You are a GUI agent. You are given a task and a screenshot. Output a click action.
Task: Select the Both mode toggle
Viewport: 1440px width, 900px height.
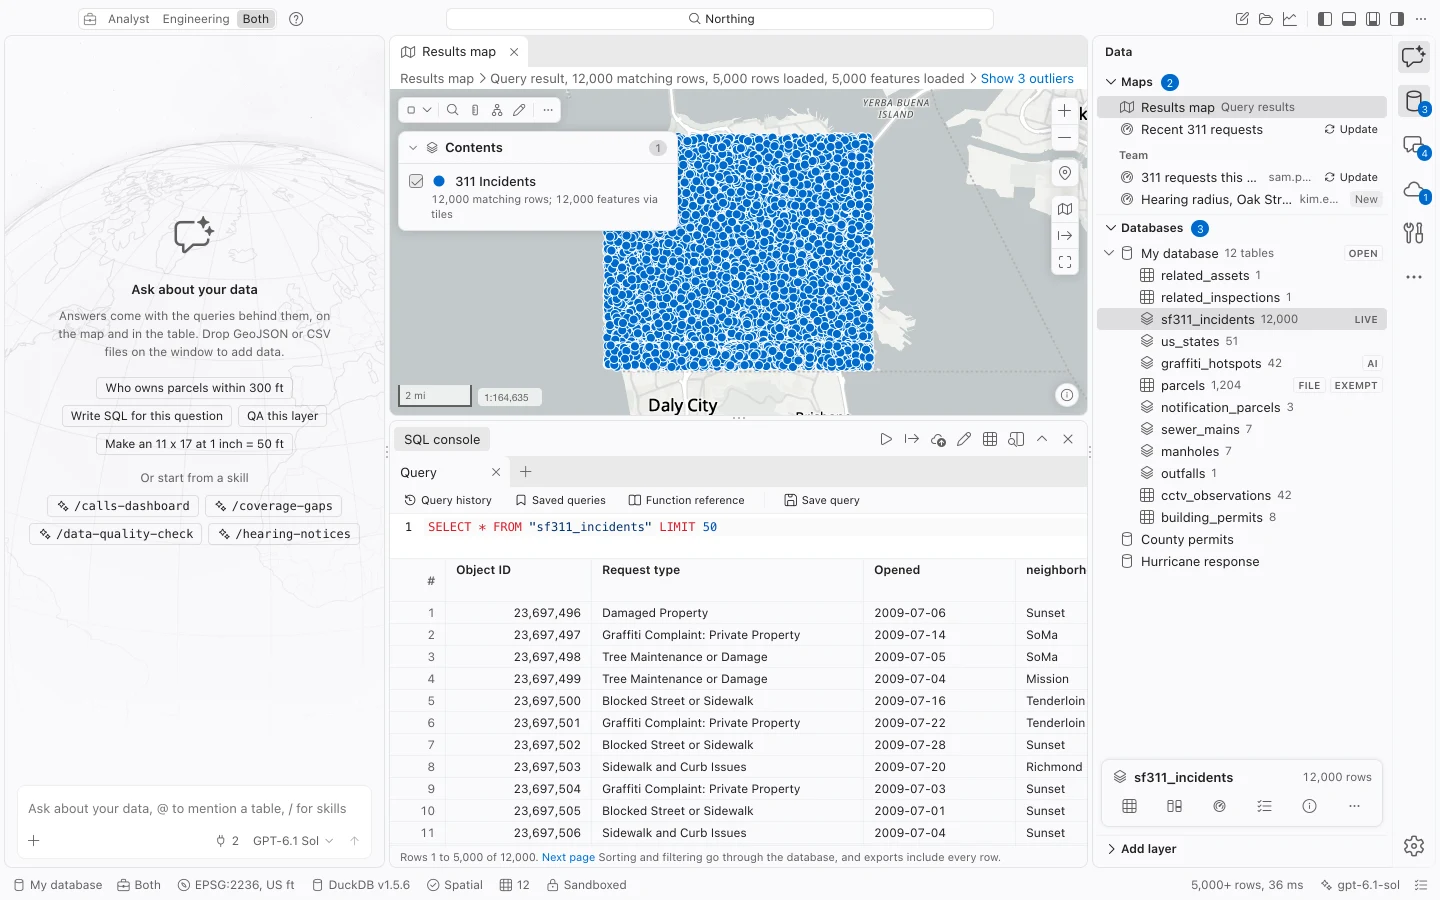click(x=256, y=19)
